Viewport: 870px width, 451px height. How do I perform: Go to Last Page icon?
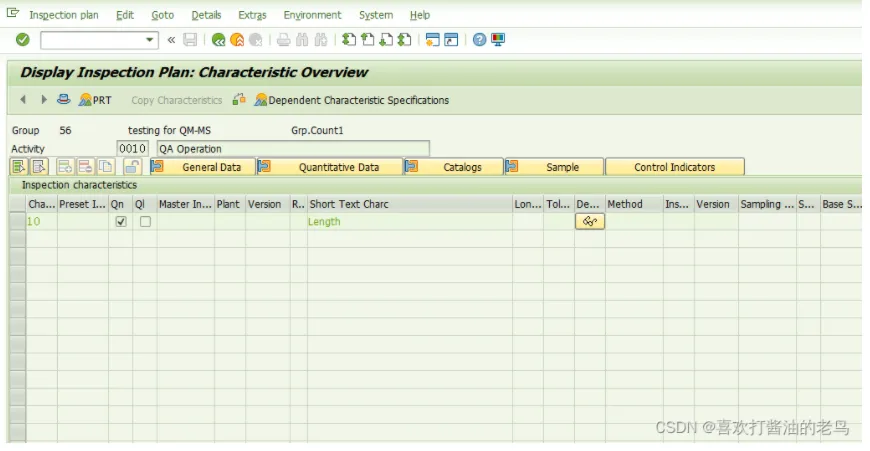tap(405, 40)
